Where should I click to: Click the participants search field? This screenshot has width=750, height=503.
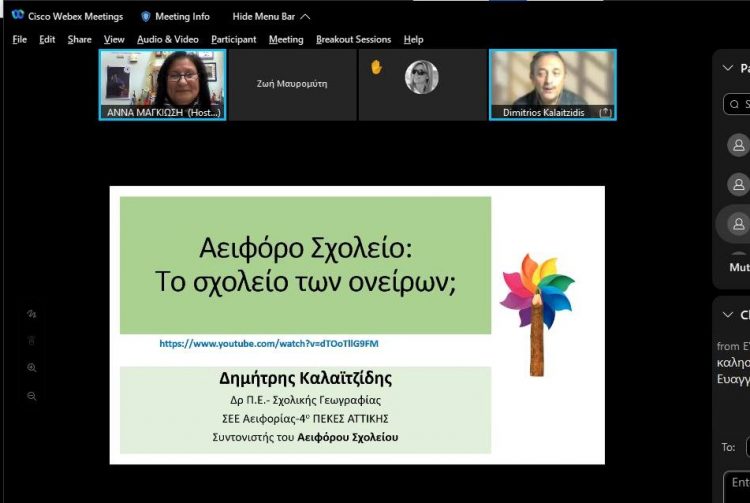[737, 104]
